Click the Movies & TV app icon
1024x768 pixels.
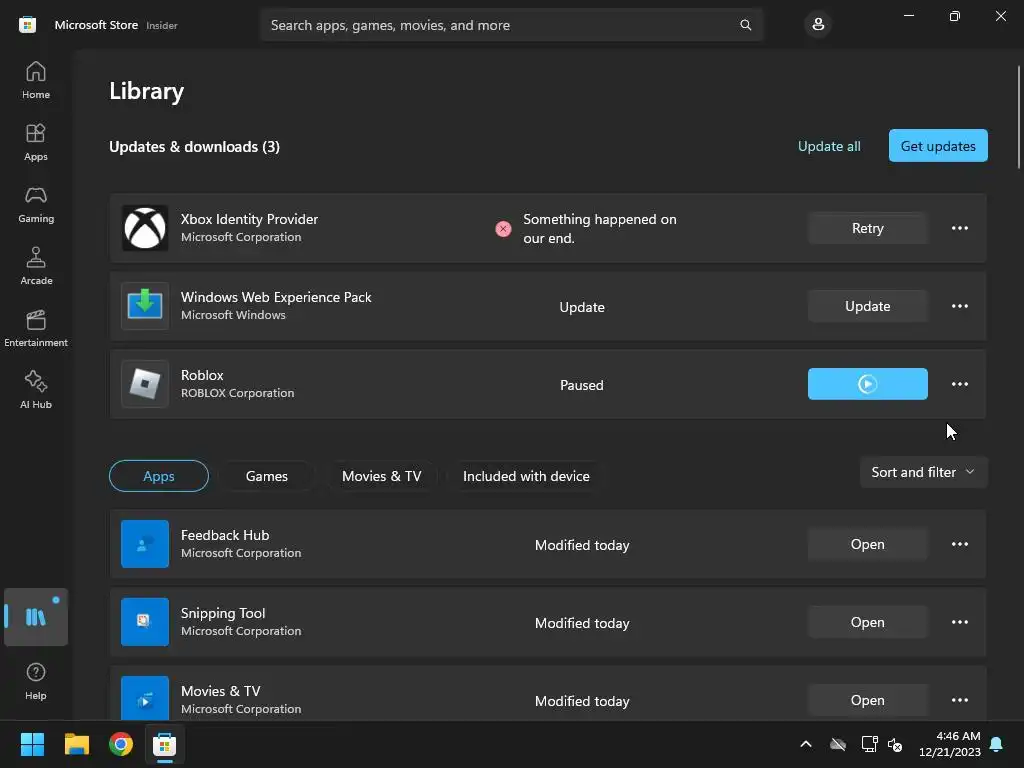145,699
